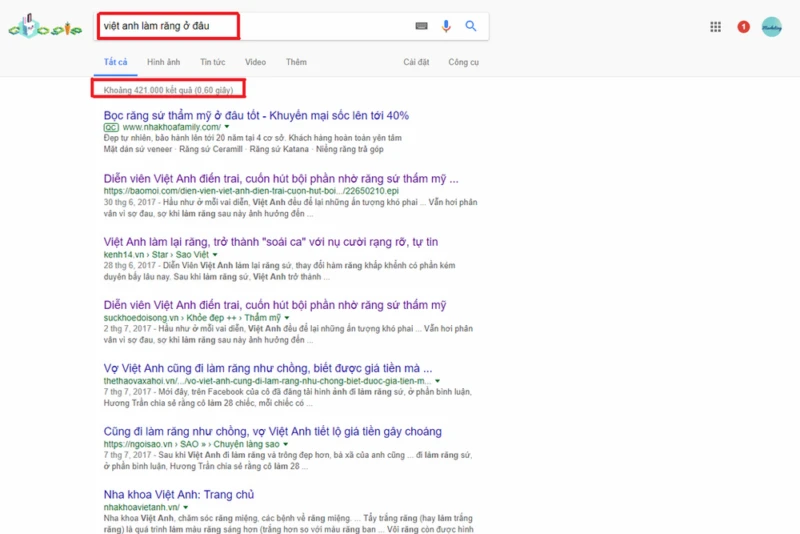The height and width of the screenshot is (534, 800).
Task: Open Cài đặt search settings
Action: coord(416,62)
